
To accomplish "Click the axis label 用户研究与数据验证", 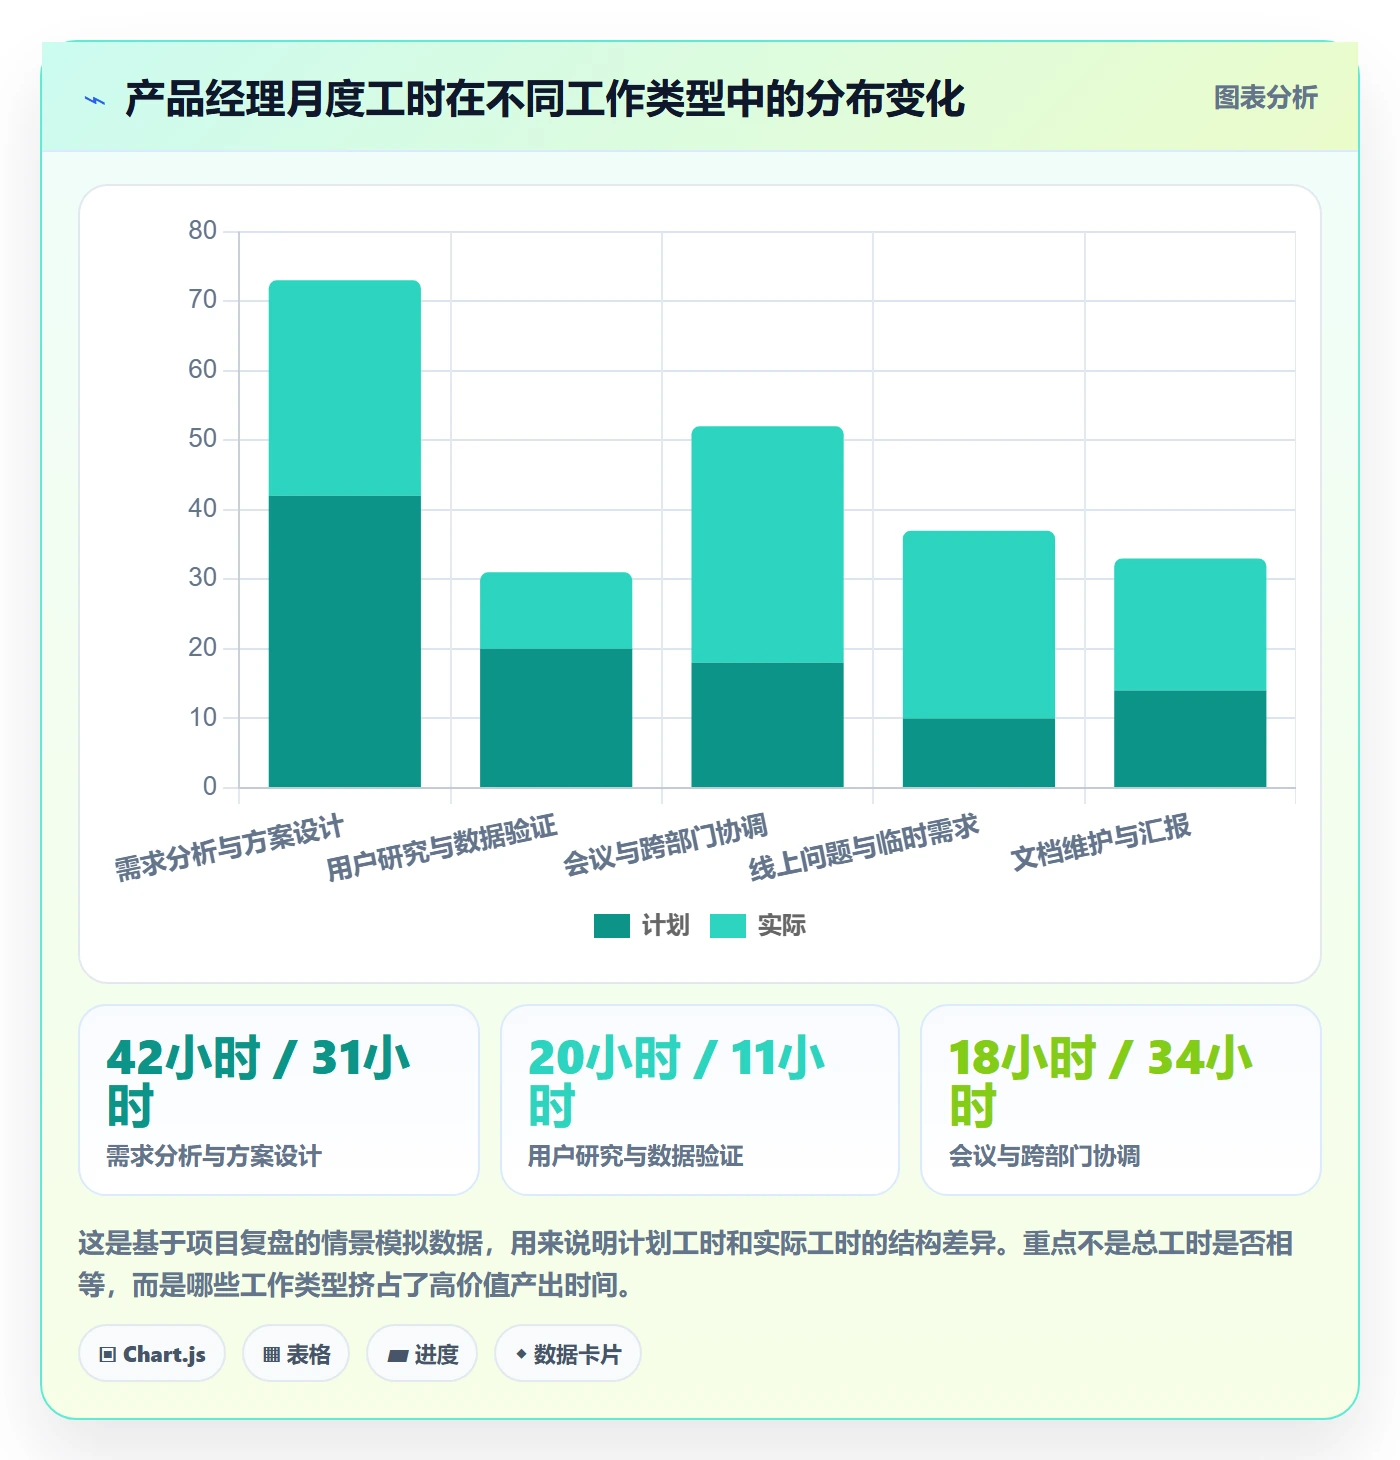I will click(442, 848).
